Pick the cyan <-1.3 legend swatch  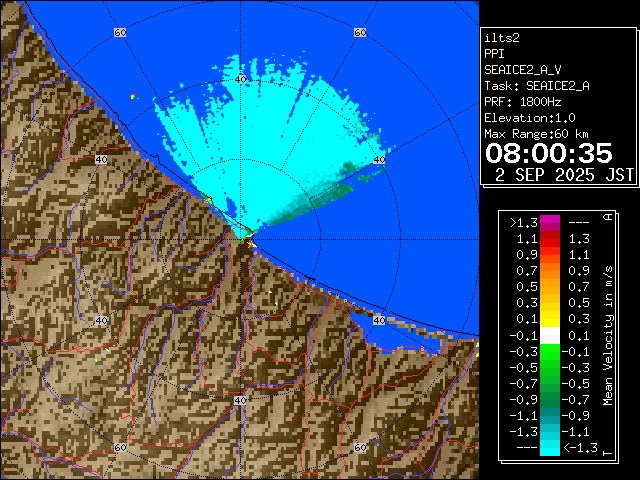pos(549,447)
